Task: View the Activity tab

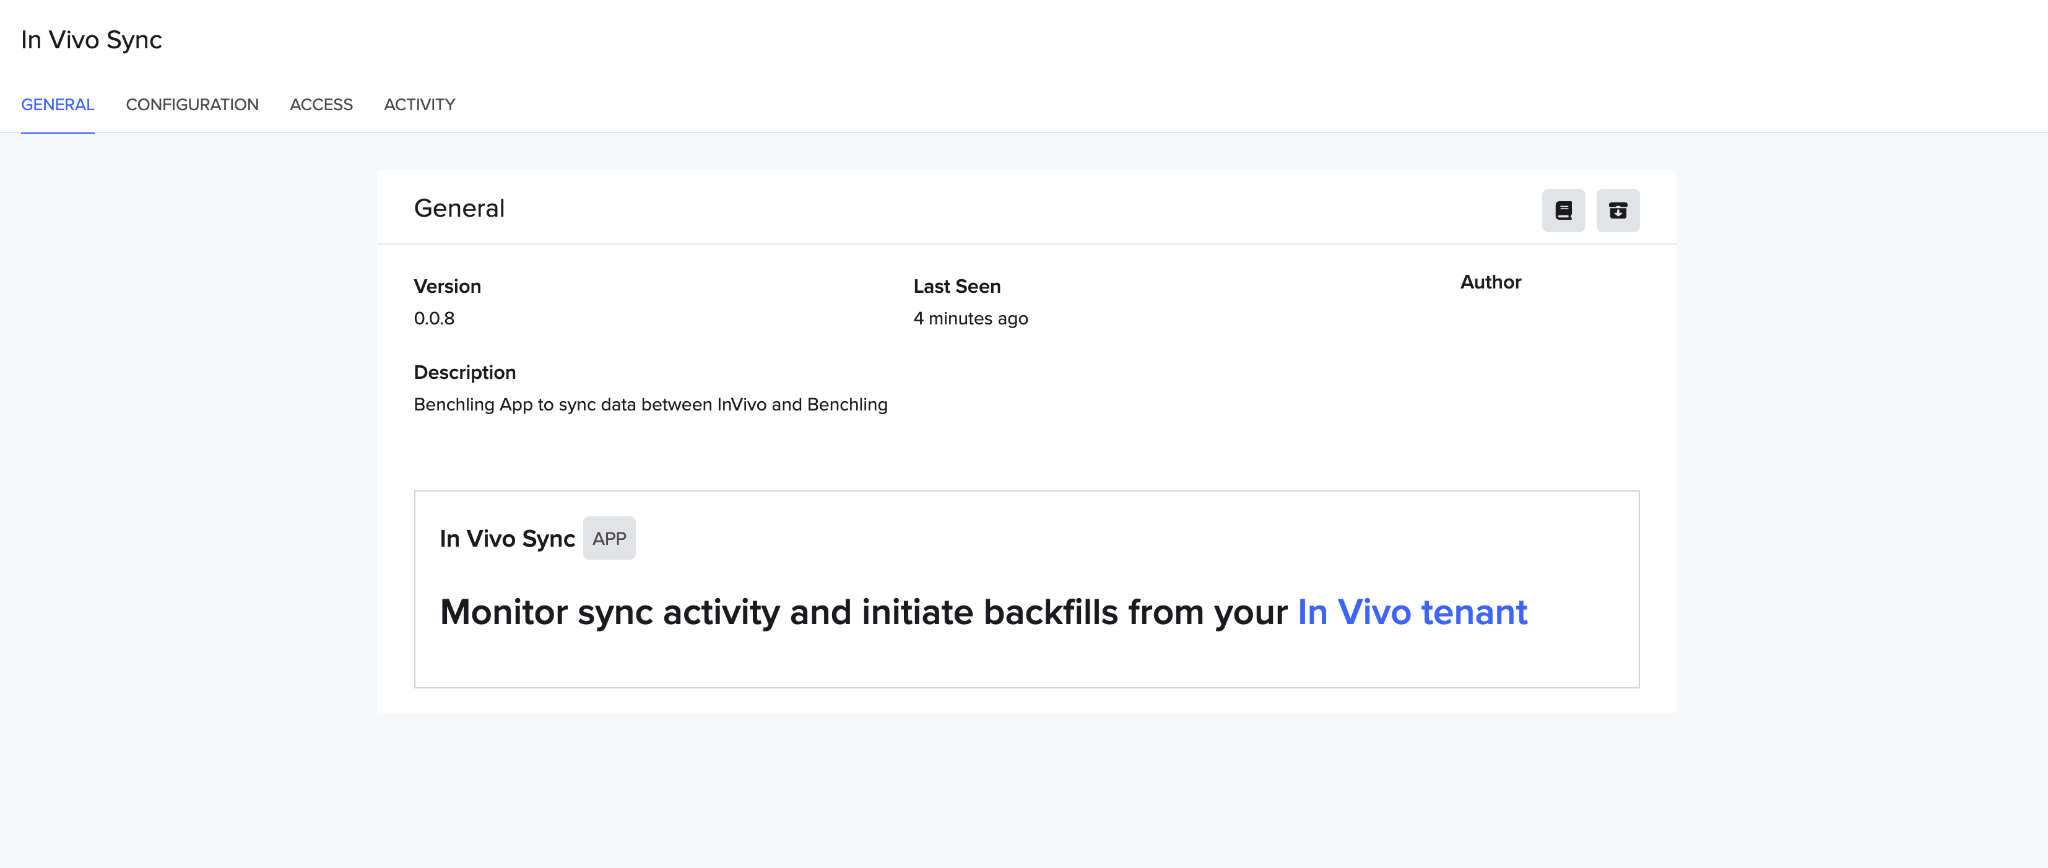Action: [419, 104]
